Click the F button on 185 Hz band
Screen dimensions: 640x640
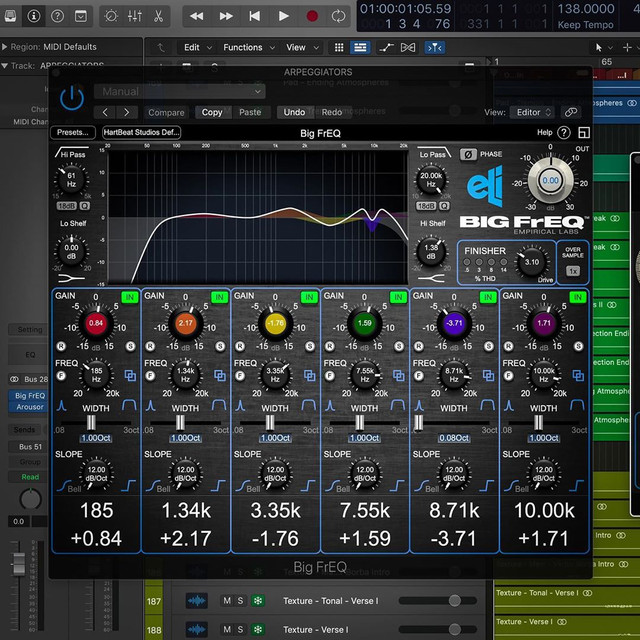point(61,376)
